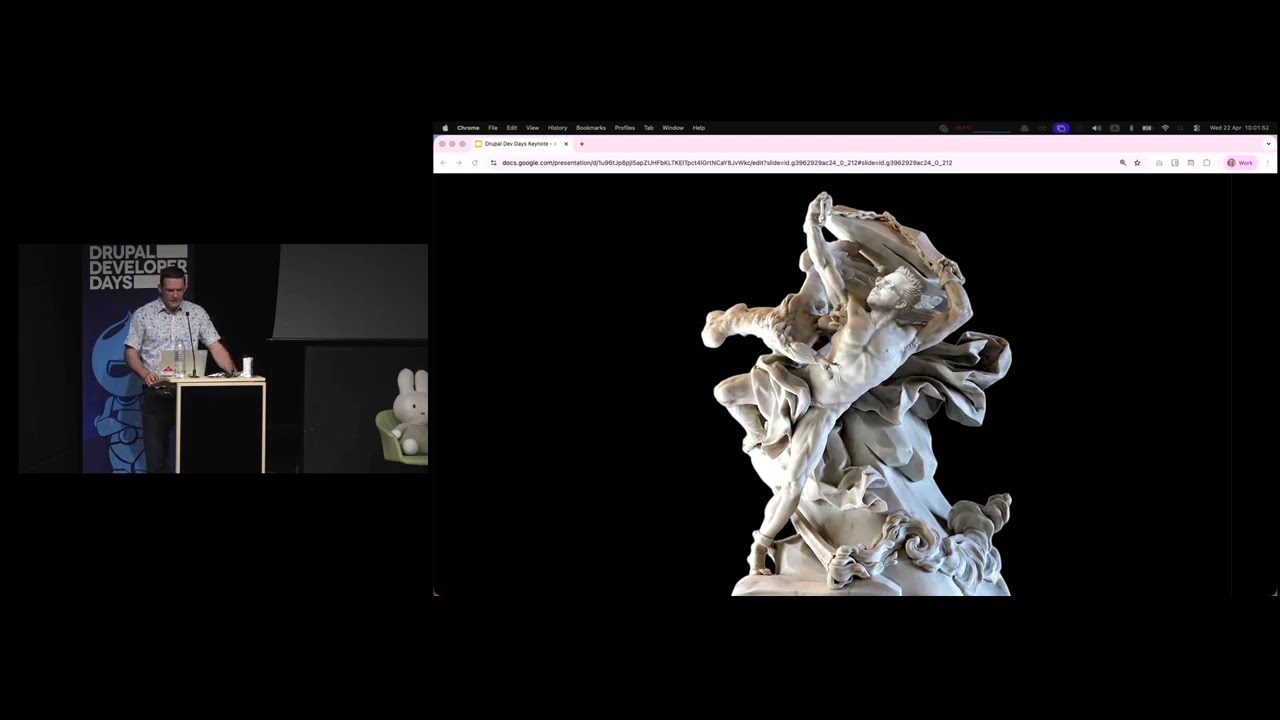Image resolution: width=1280 pixels, height=720 pixels.
Task: Open the History menu
Action: (x=557, y=128)
